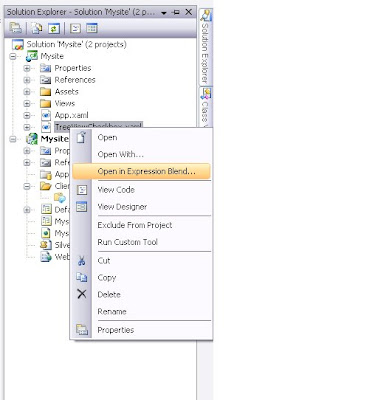Click the Assets folder icon
Viewport: 392px width, 400px height.
point(45,92)
